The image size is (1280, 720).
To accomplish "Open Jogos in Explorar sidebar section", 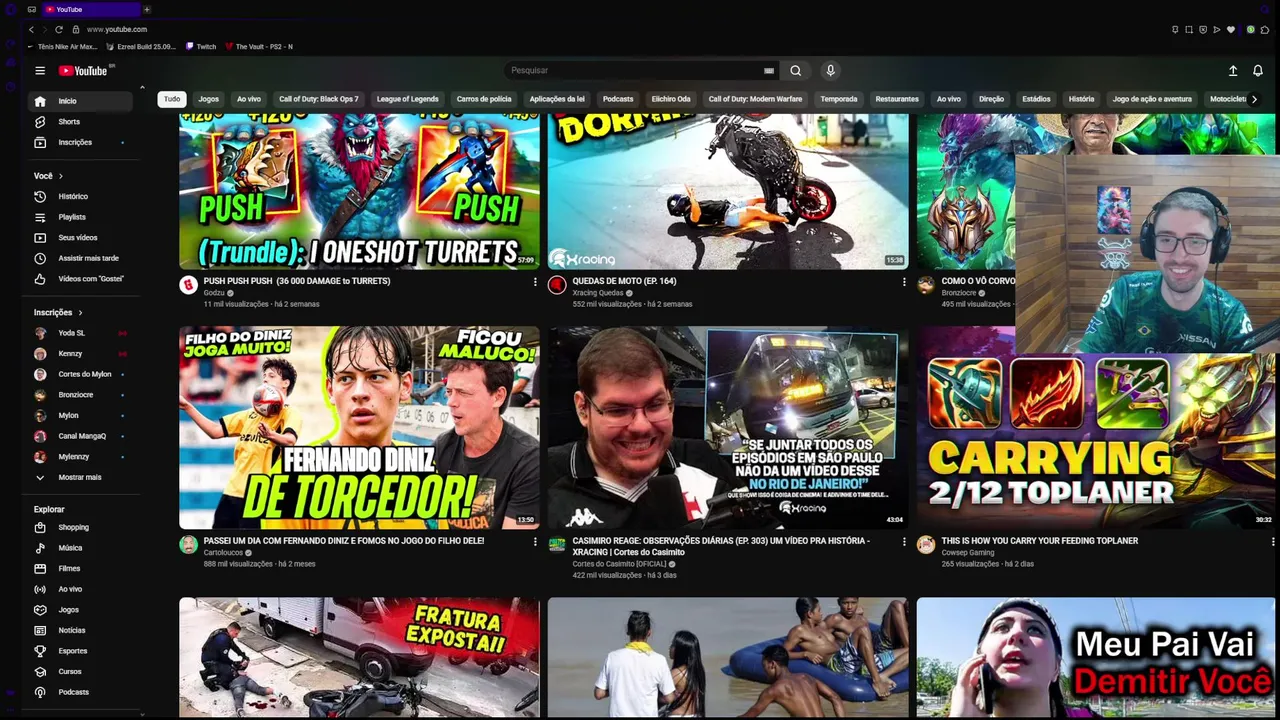I will (80, 610).
